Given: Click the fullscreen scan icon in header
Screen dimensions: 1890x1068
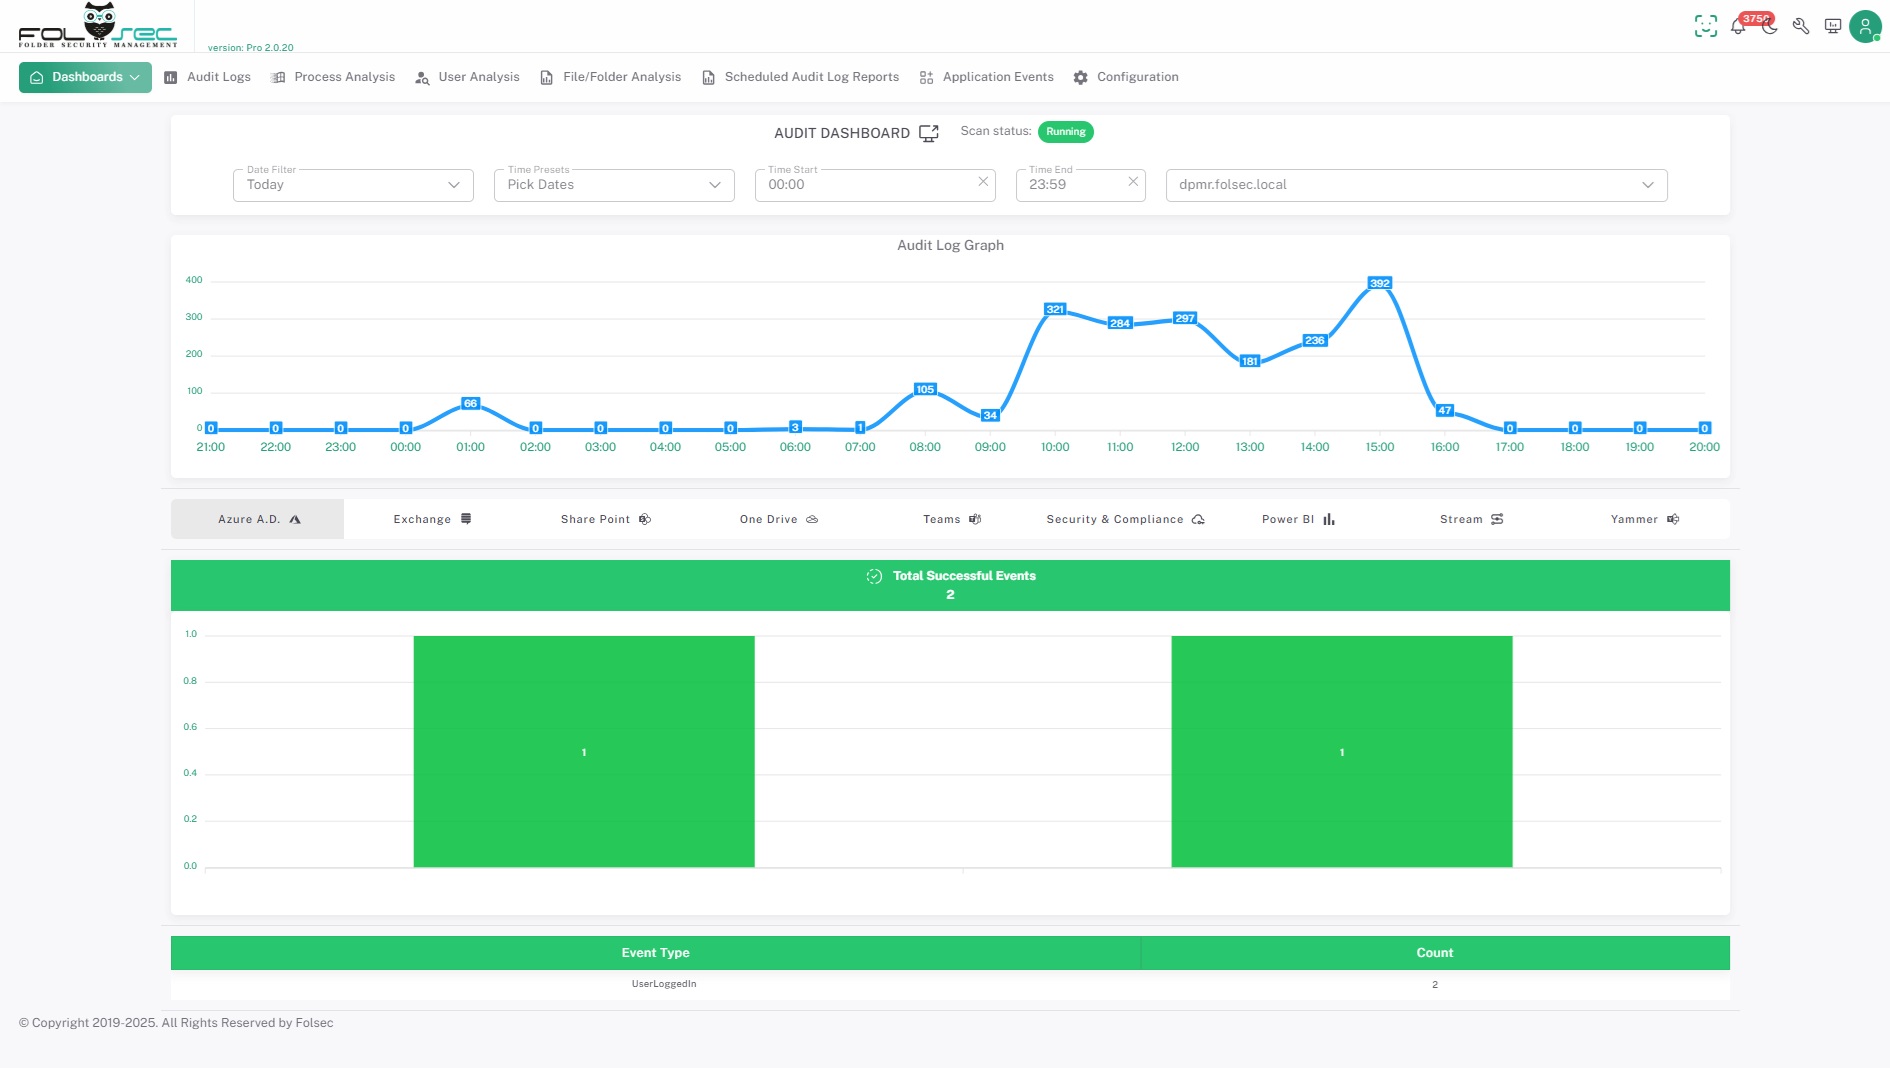Looking at the screenshot, I should click(1705, 27).
